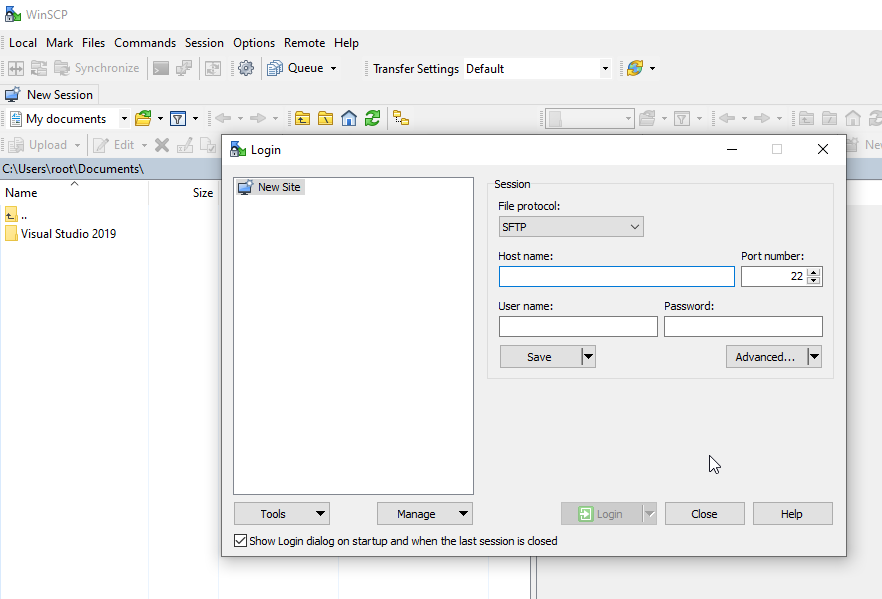Click the Close button in Login dialog

(x=705, y=514)
